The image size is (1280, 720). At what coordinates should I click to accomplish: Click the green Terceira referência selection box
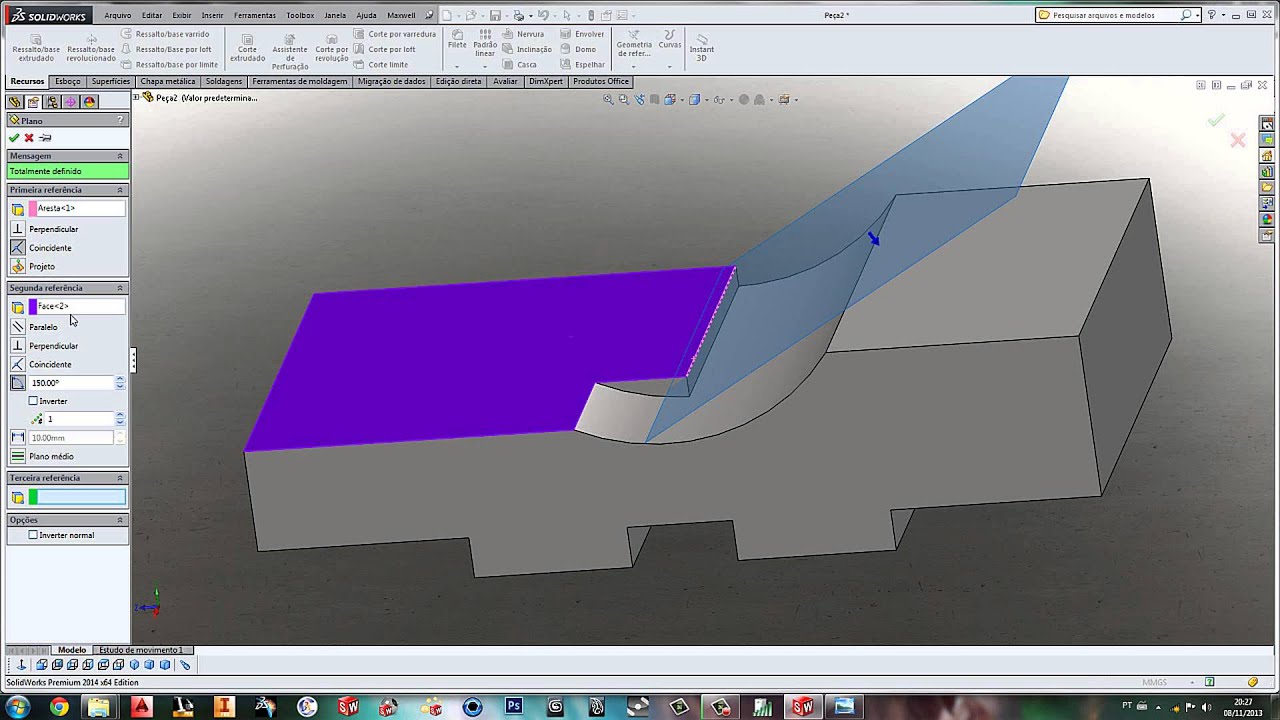(77, 497)
